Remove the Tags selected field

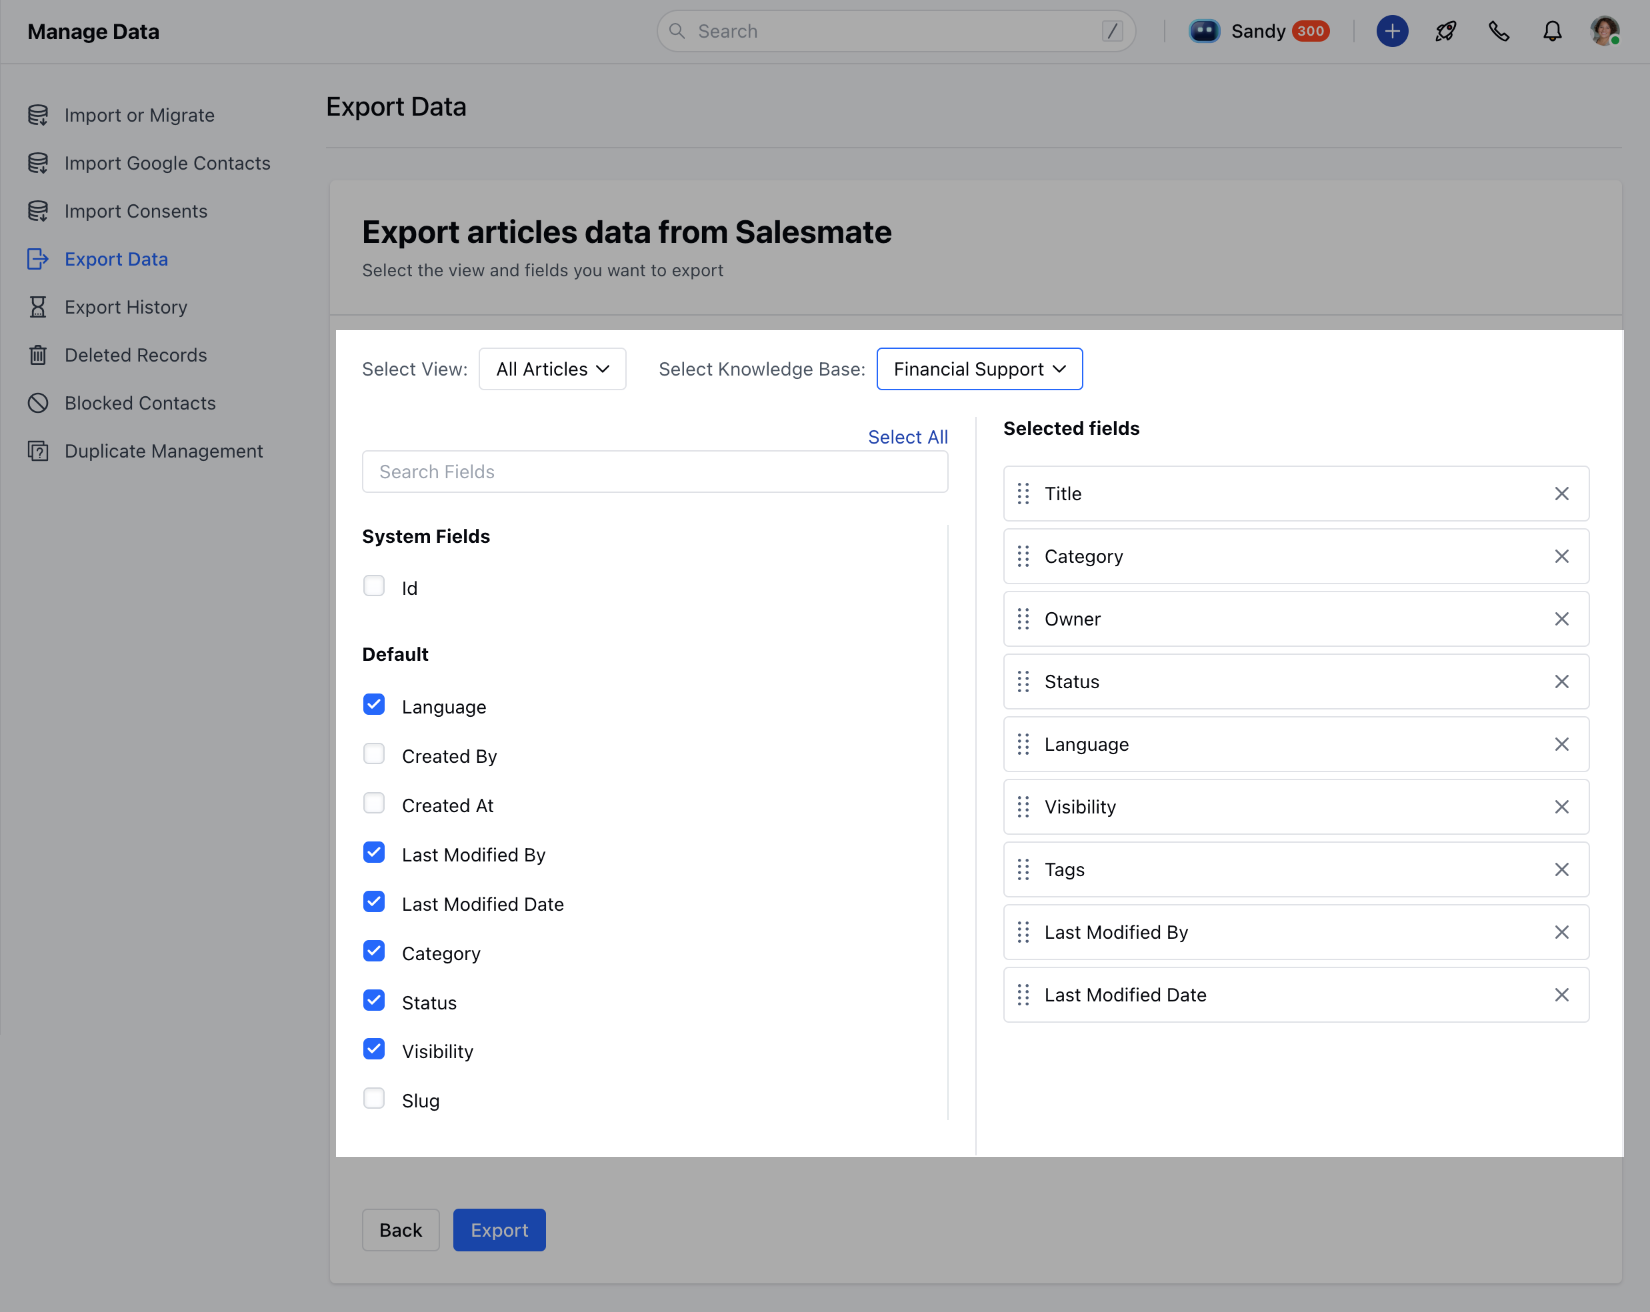click(x=1562, y=870)
